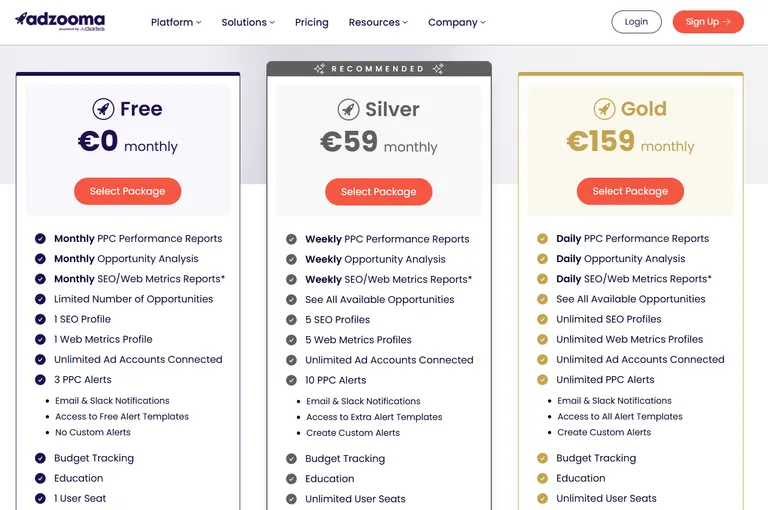Click the checkmark beside 5 SEO Profiles

point(291,319)
